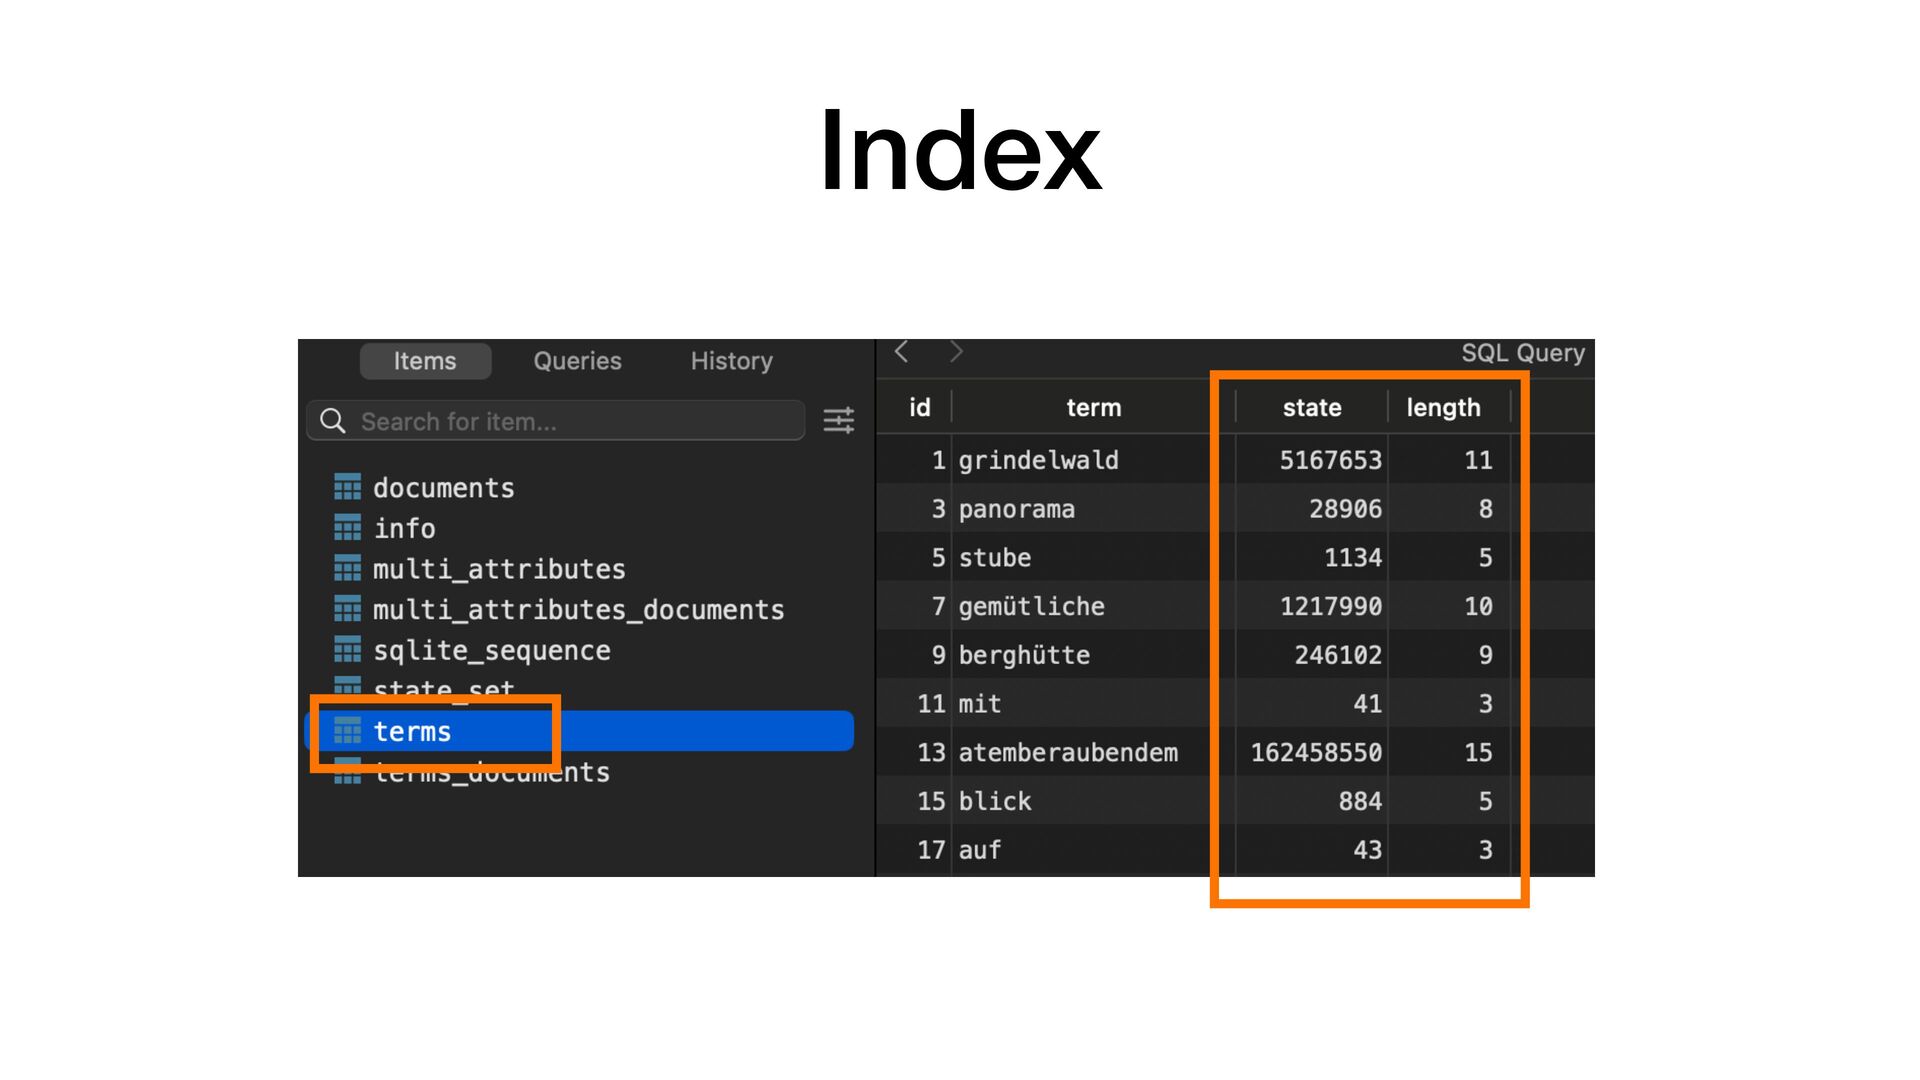
Task: Open the History tab
Action: click(x=731, y=361)
